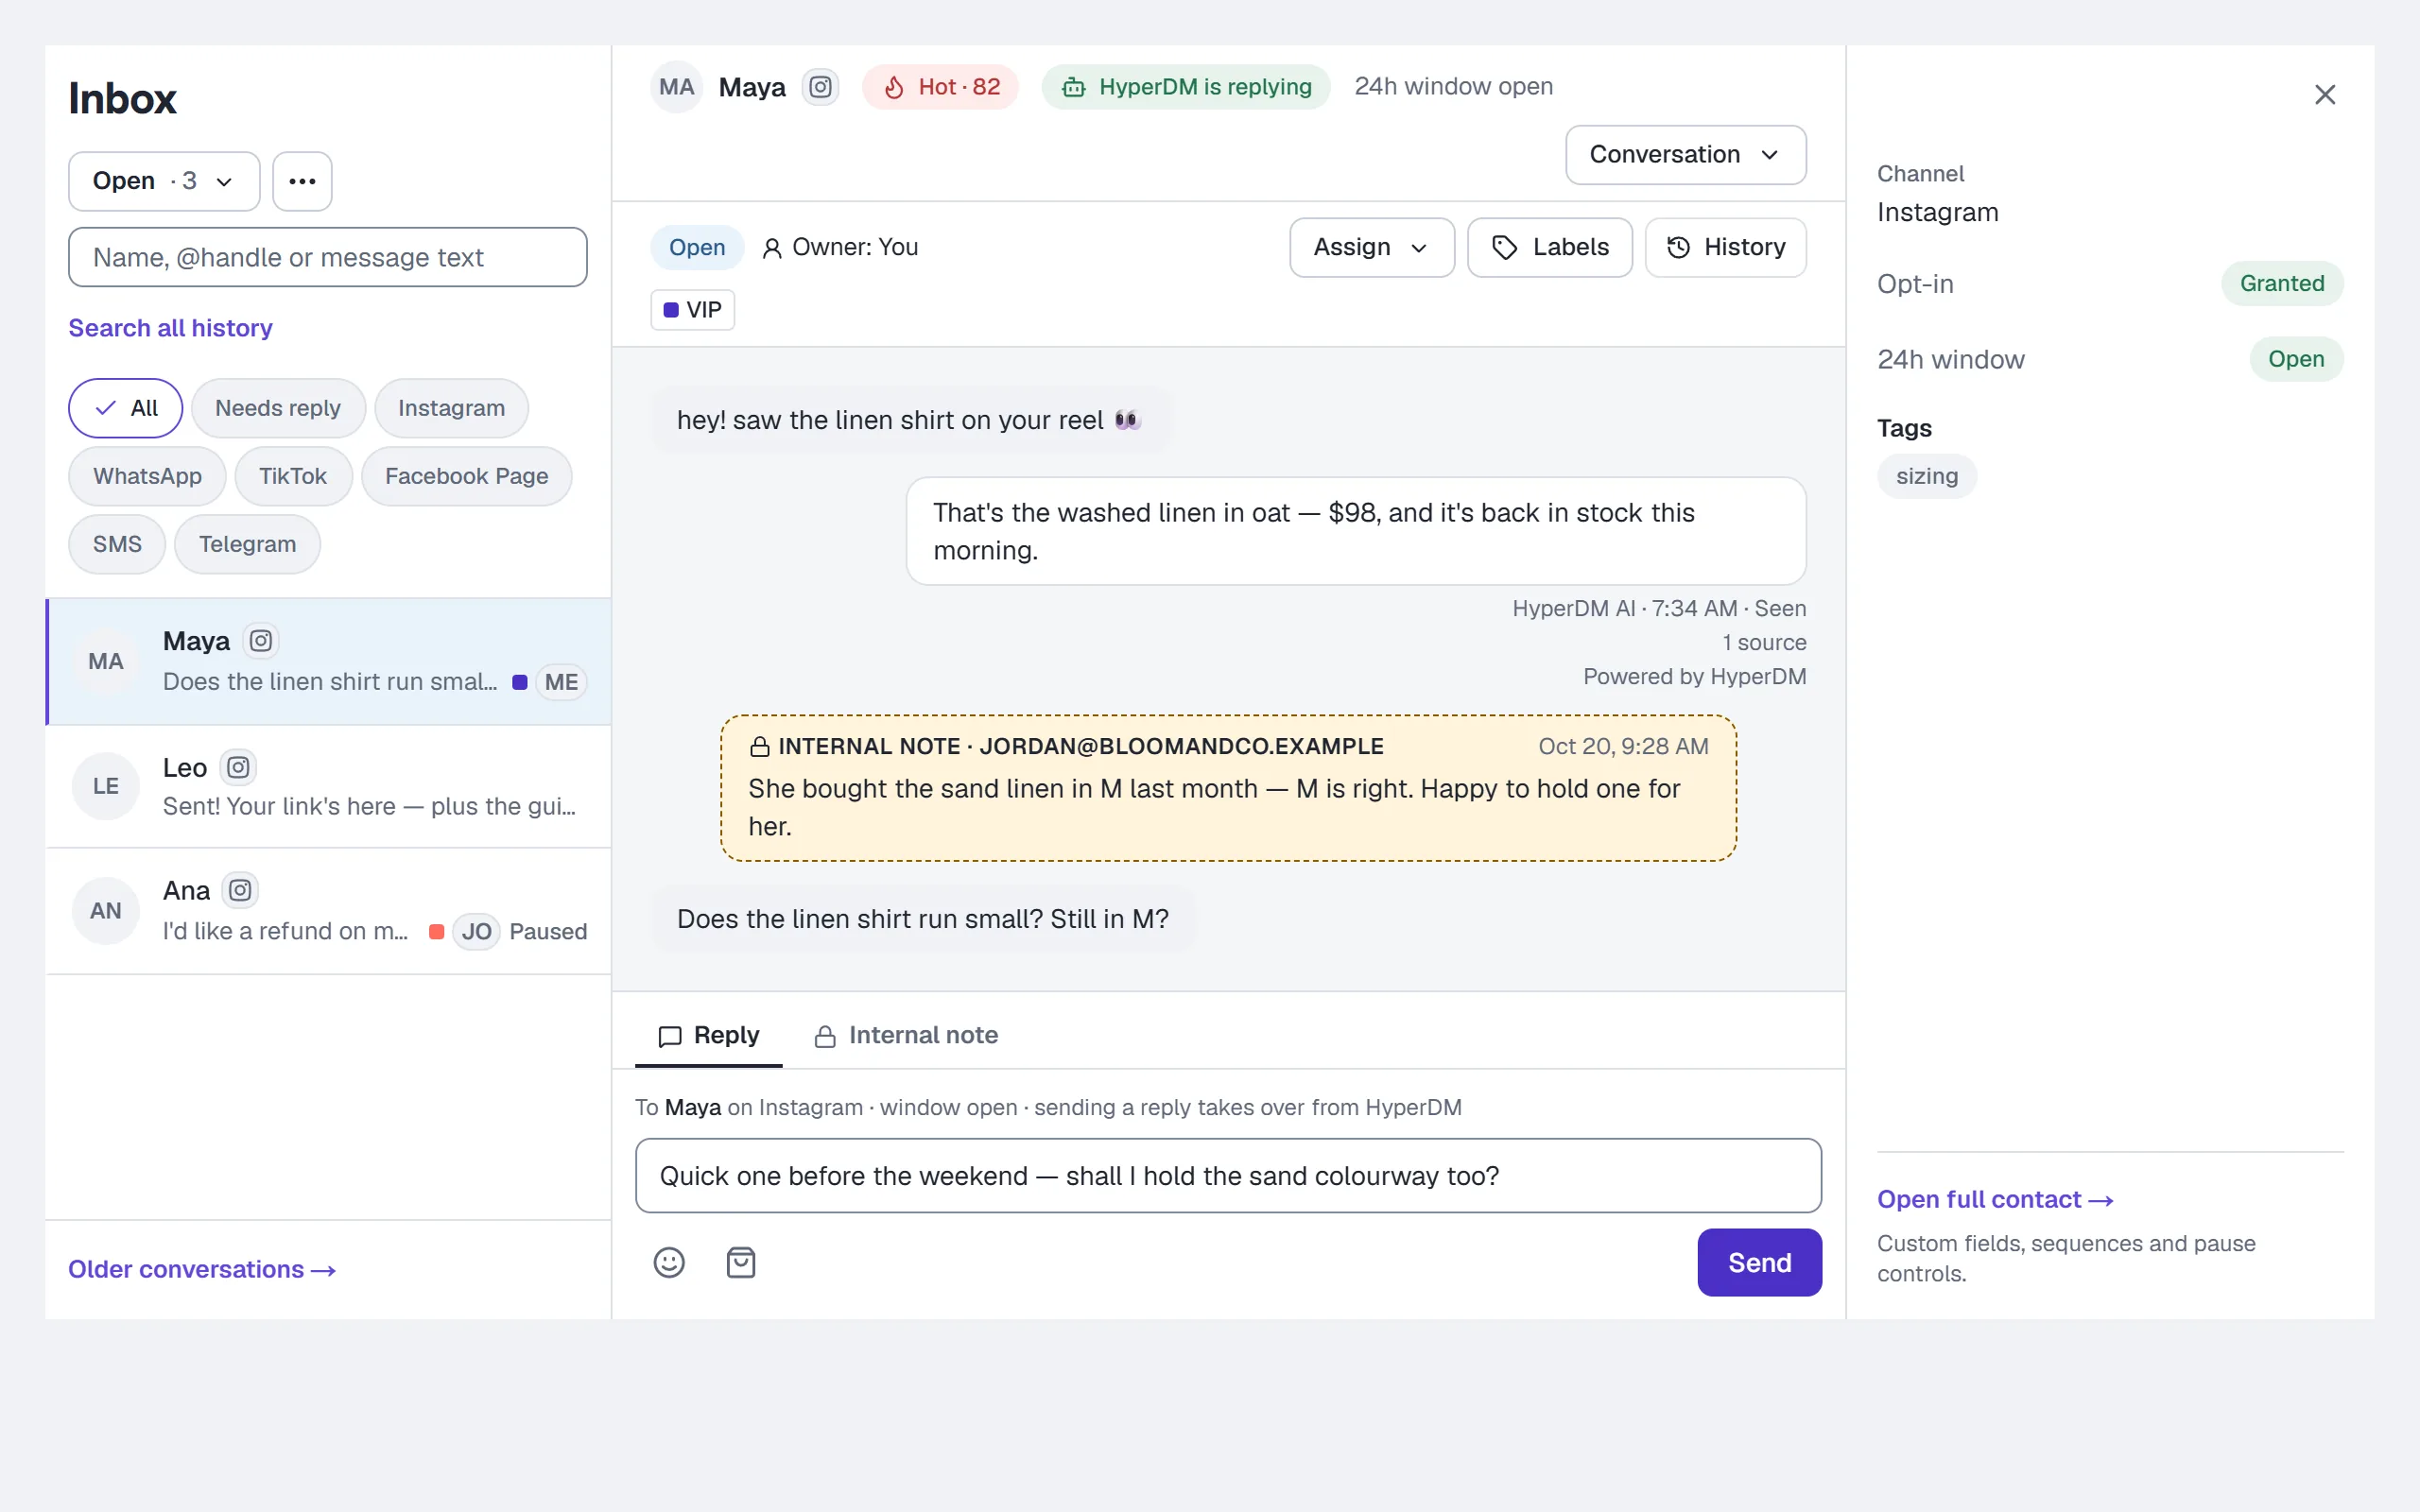Open Leo's conversation in the list
2420x1512 pixels.
[328, 786]
